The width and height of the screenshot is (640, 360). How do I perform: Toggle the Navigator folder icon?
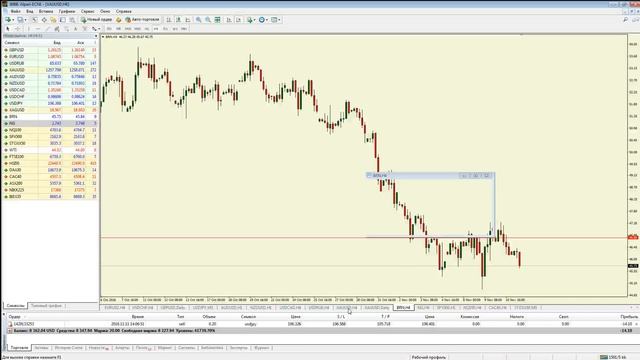[53, 20]
